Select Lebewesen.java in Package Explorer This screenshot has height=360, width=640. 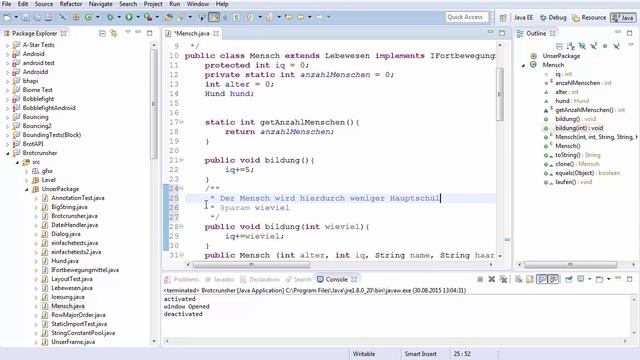tap(71, 288)
